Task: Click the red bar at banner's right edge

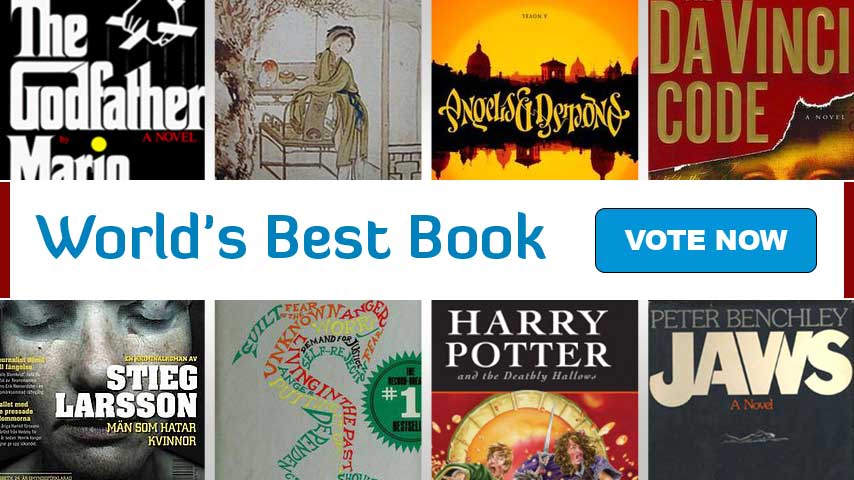Action: (x=849, y=240)
